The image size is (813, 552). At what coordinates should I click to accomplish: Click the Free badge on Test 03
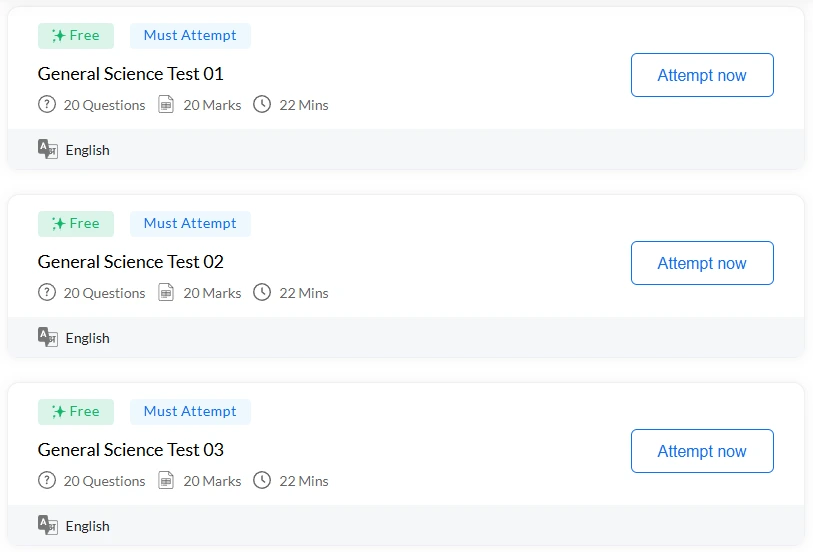click(76, 412)
